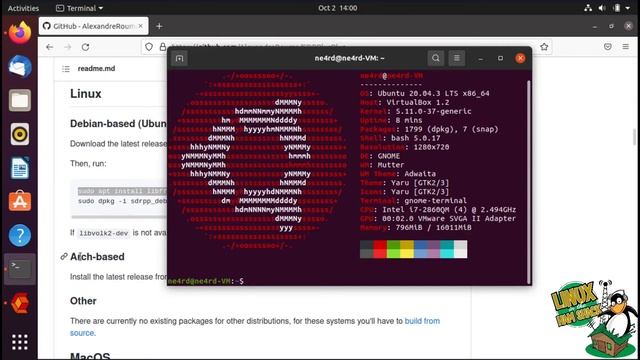Select the GitHub AlexandreRou browser tab
640x360 pixels.
[93, 26]
